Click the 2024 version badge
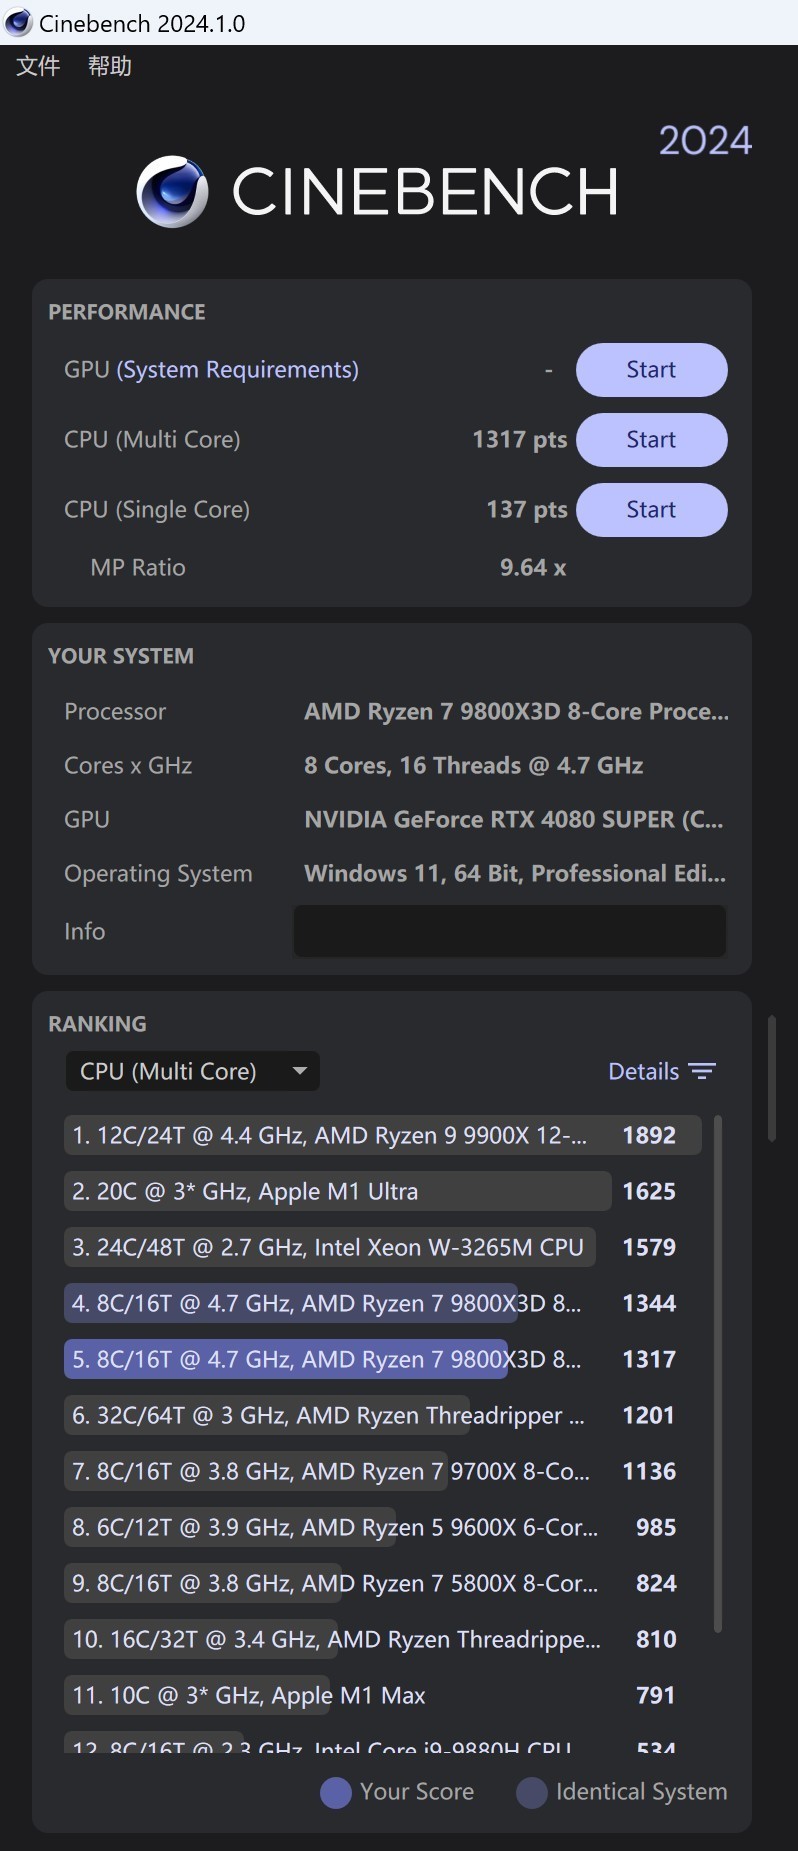The width and height of the screenshot is (798, 1851). (704, 140)
